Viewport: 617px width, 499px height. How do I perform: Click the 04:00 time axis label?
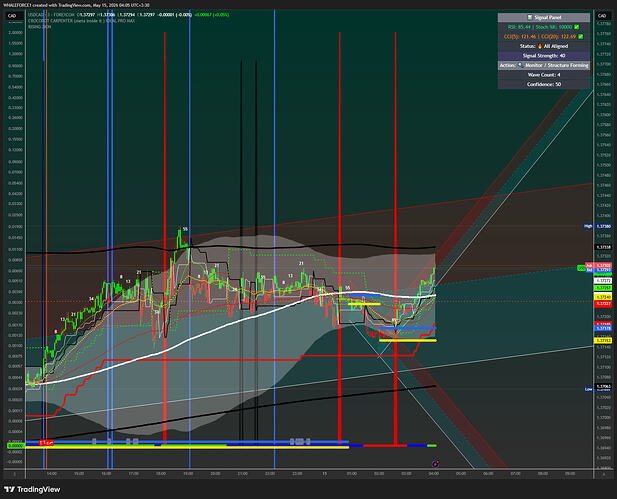434,473
